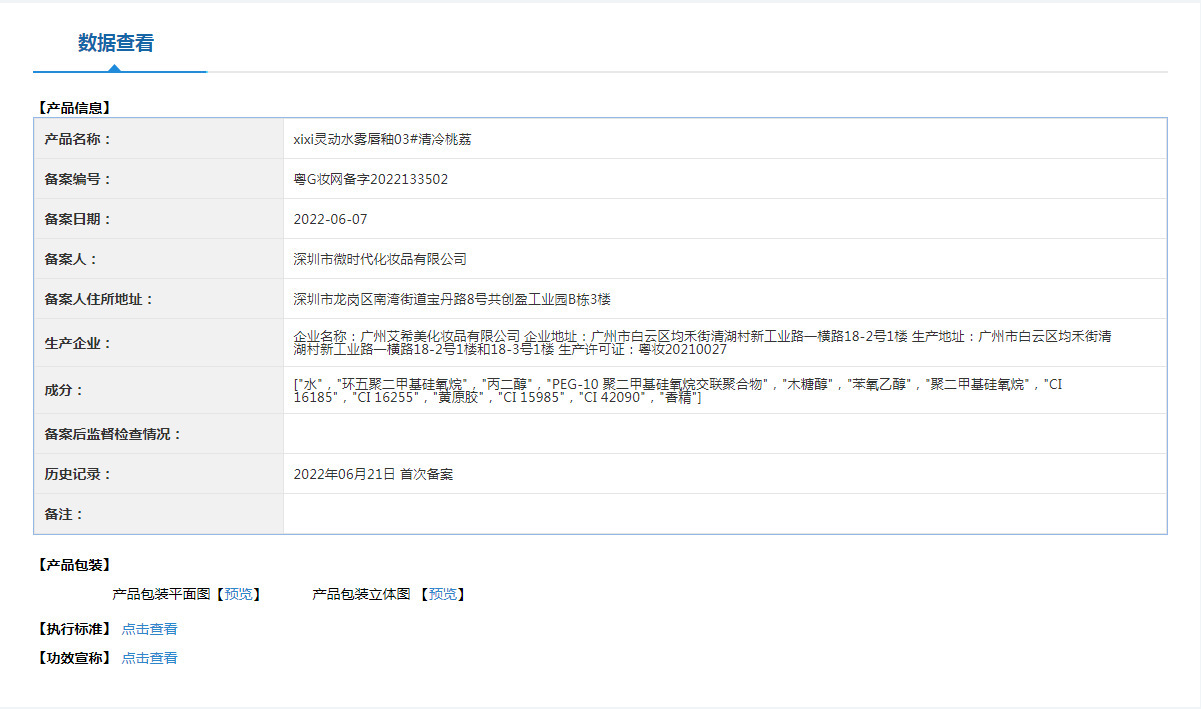The height and width of the screenshot is (709, 1201).
Task: Select the 生产企业 row label
Action: 78,343
